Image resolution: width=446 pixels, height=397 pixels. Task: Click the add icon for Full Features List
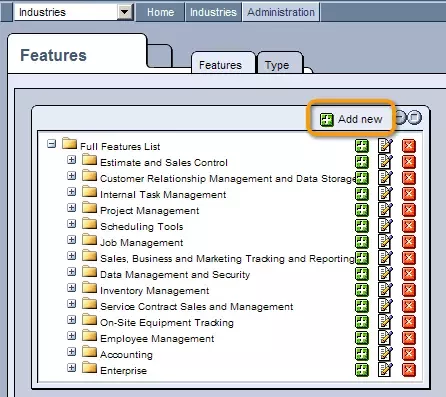362,146
